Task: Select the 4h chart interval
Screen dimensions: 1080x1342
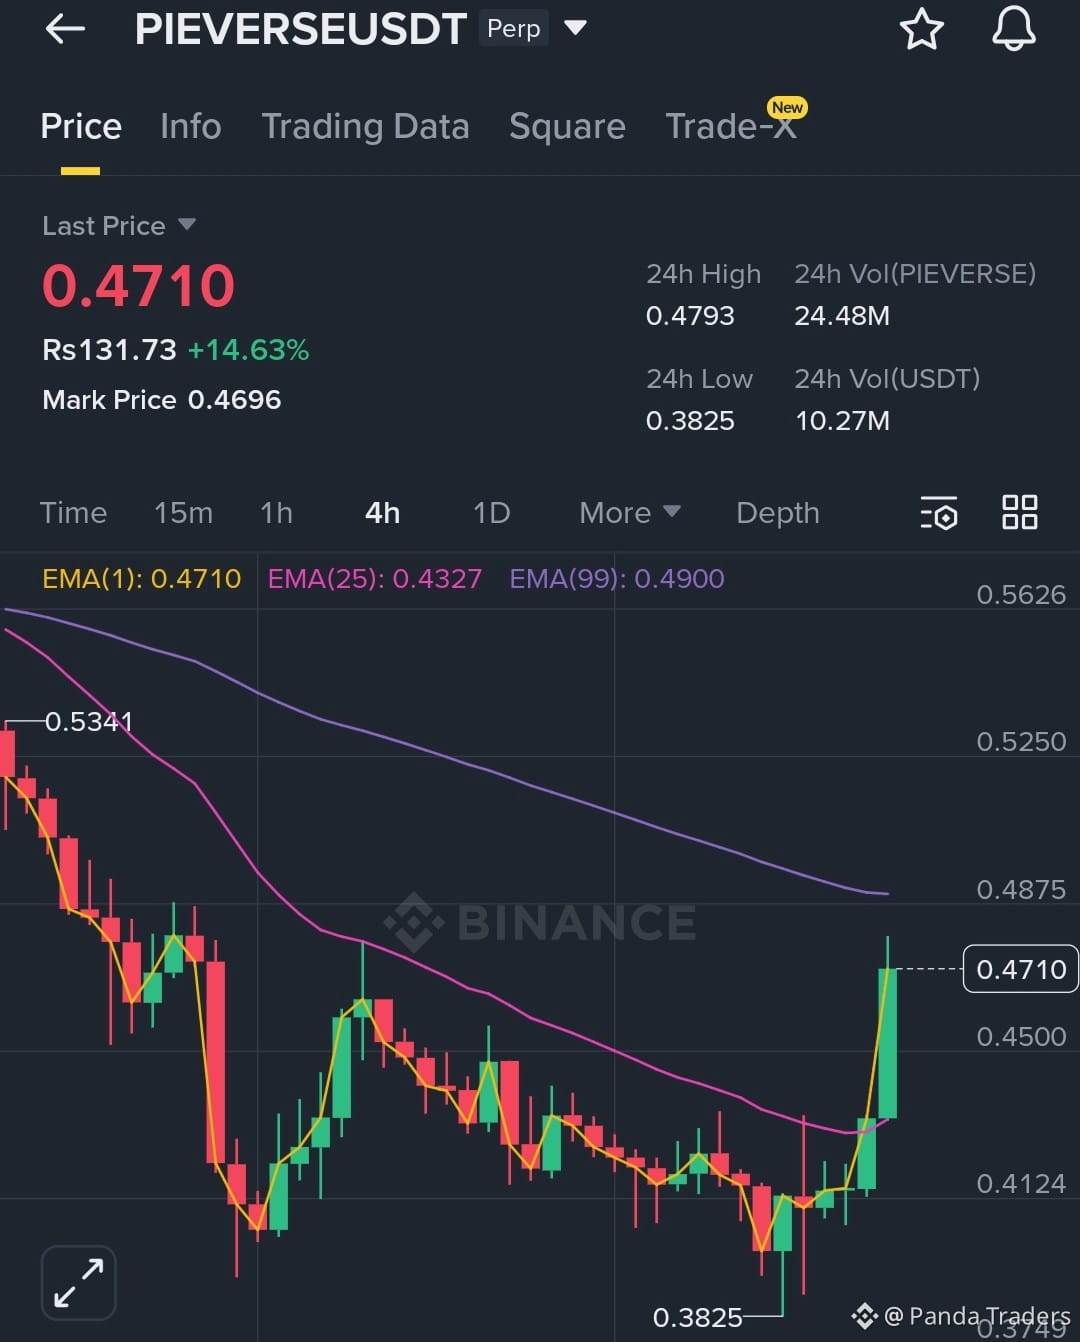Action: click(382, 513)
